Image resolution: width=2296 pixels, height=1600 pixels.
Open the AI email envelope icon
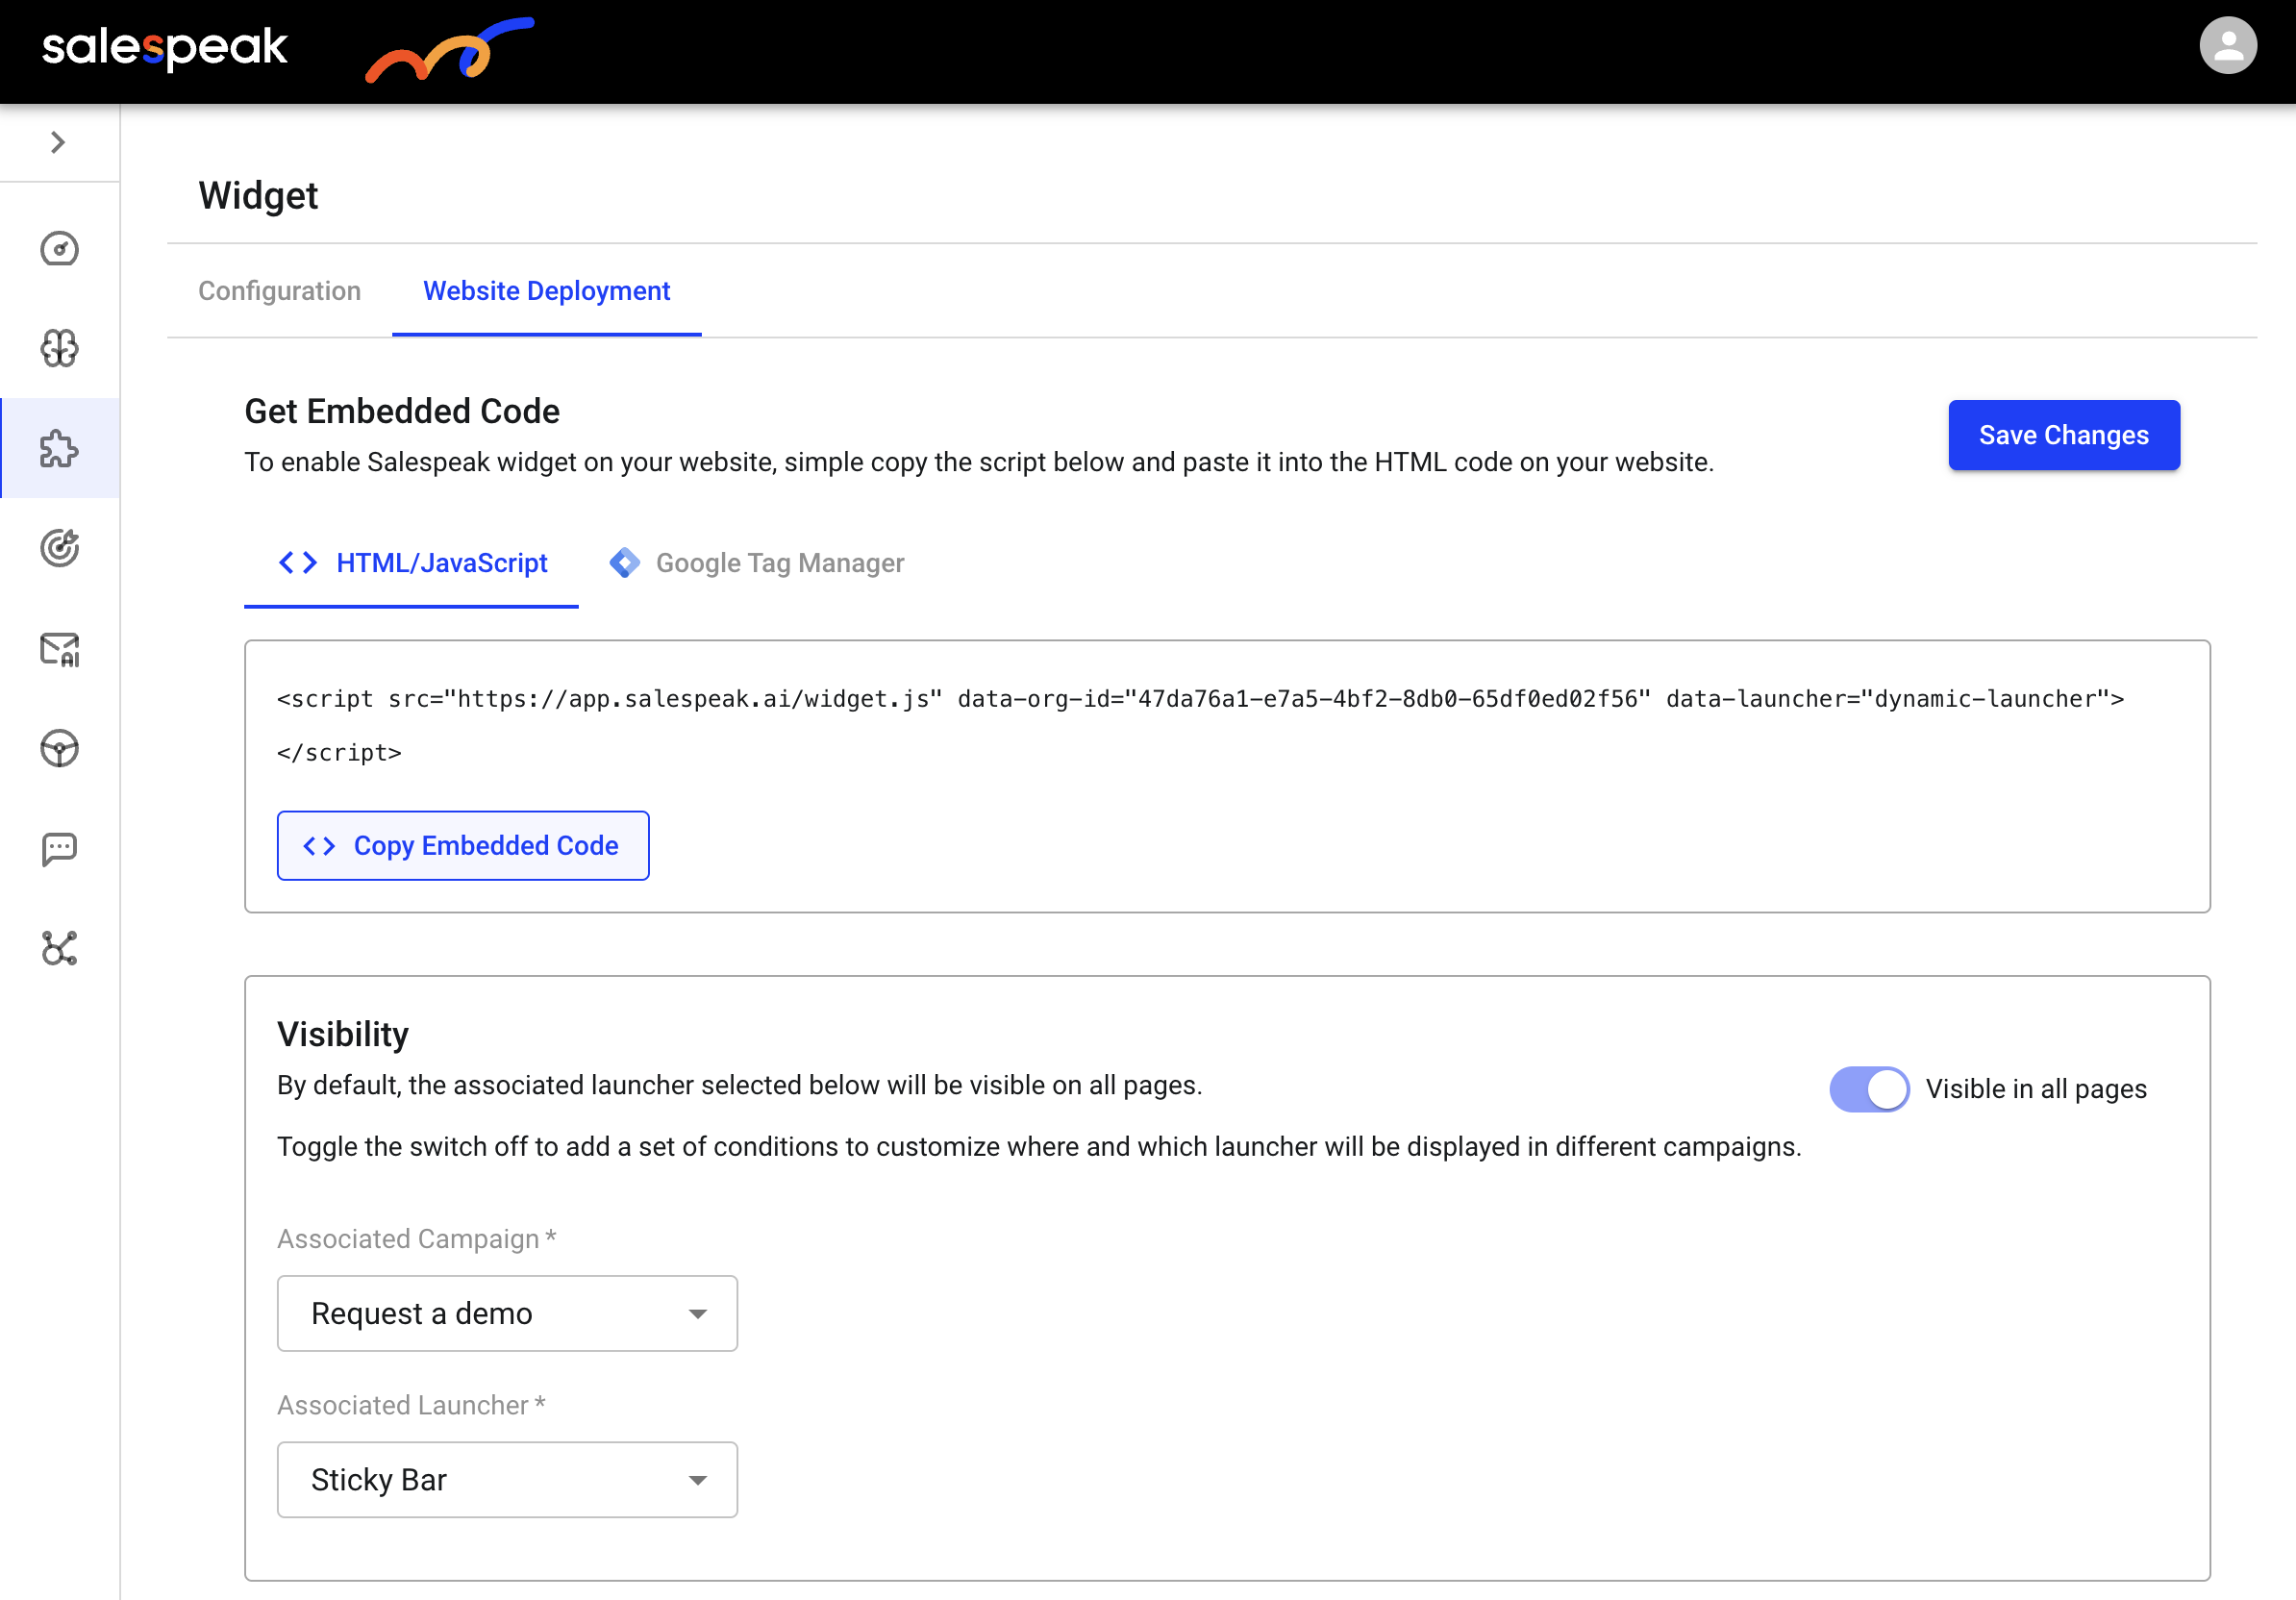point(59,649)
